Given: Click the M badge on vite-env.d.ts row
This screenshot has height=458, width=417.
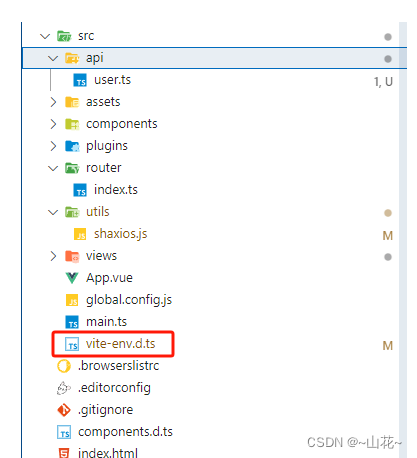Looking at the screenshot, I should (388, 346).
